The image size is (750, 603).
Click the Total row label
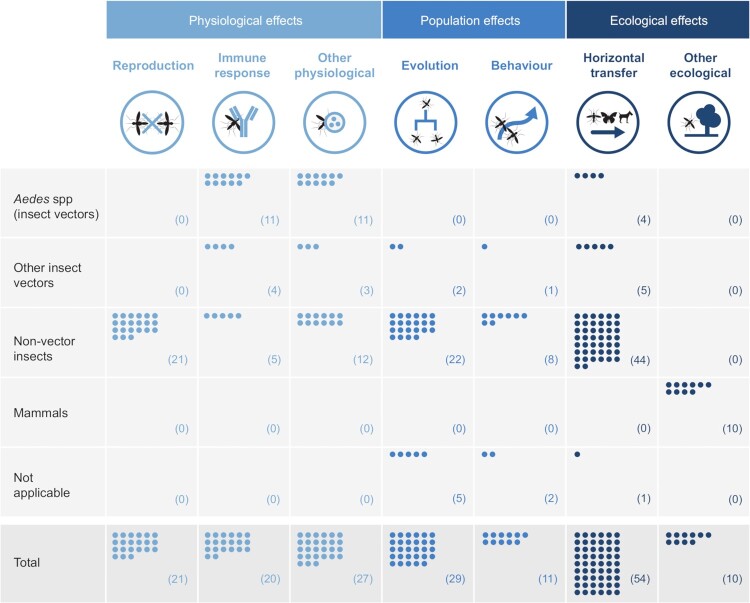27,562
